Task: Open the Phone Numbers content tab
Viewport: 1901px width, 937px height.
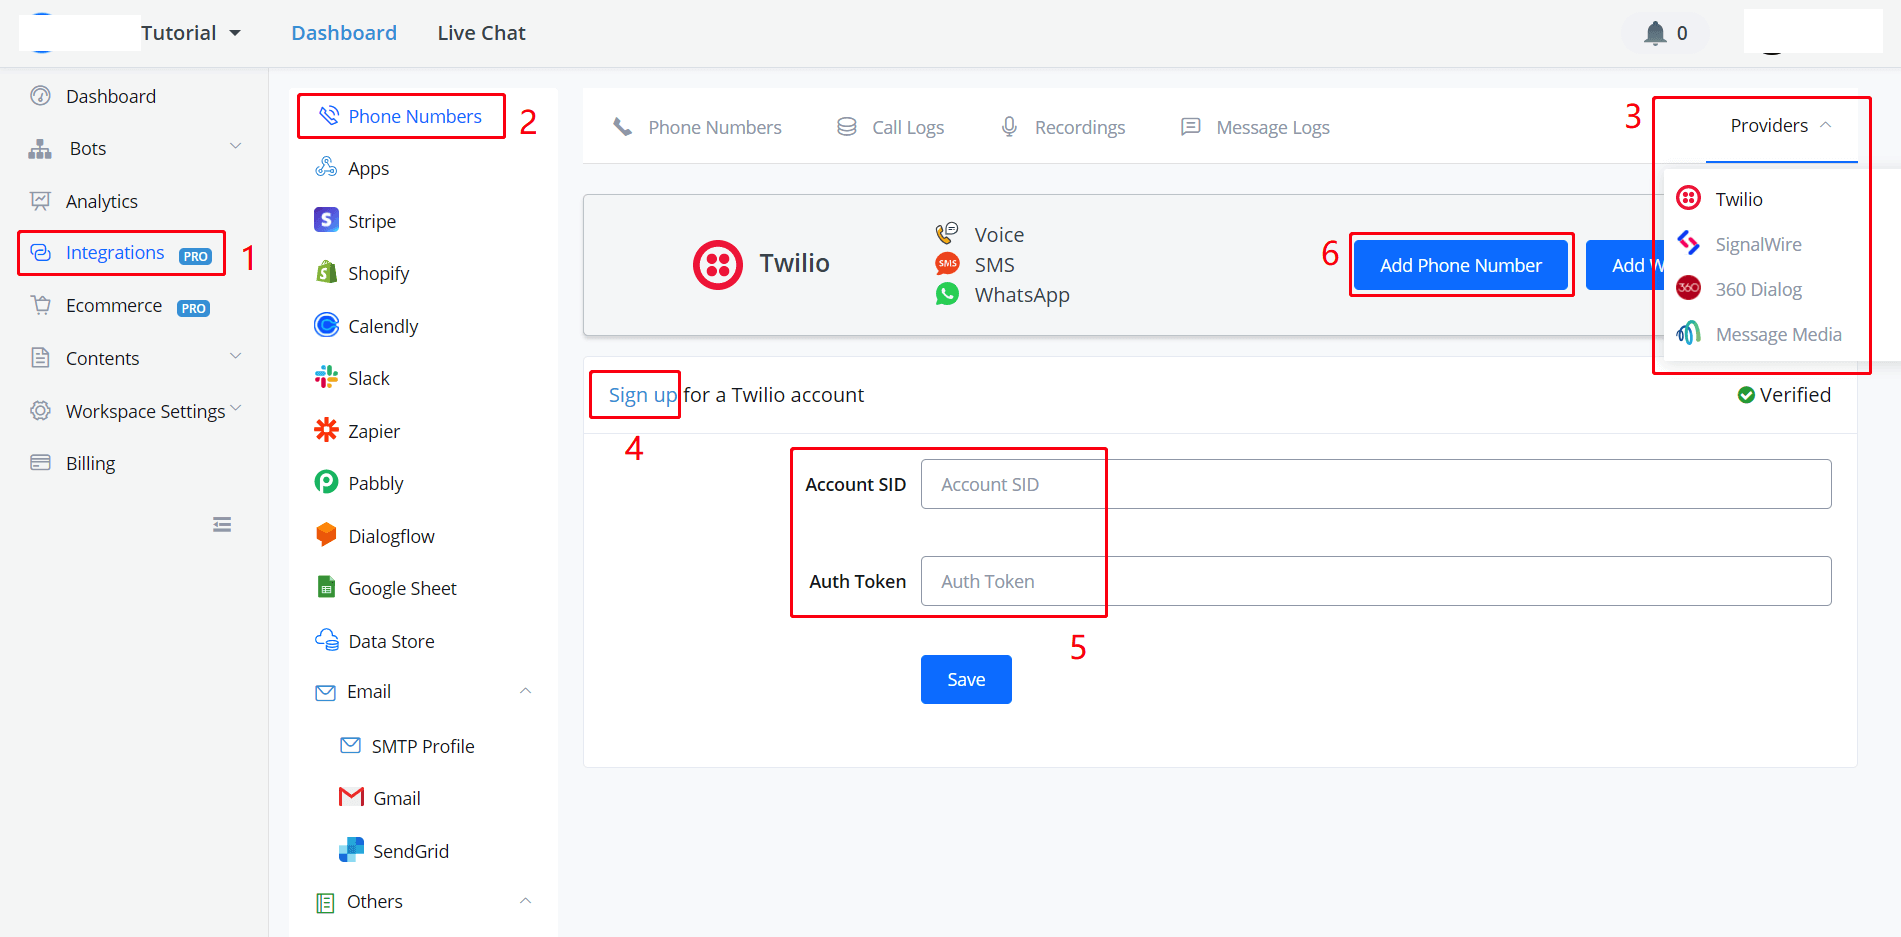Action: [x=697, y=127]
